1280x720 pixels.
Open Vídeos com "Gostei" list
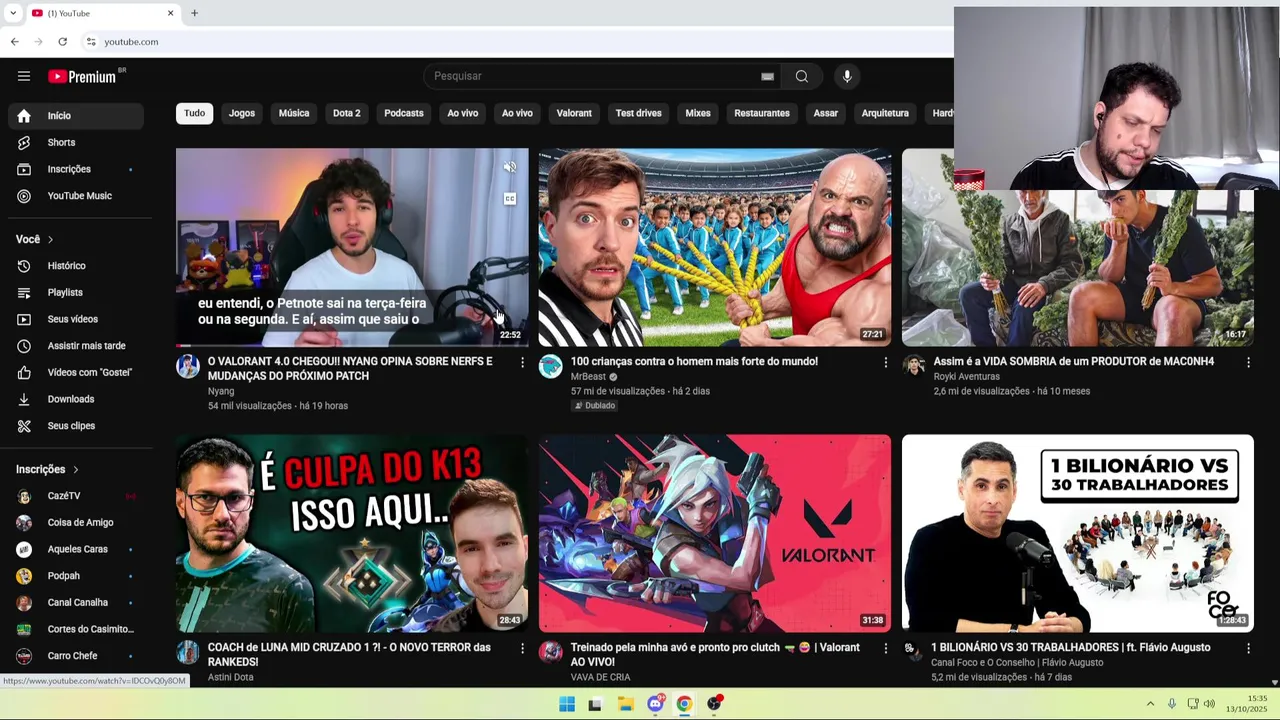tap(76, 372)
